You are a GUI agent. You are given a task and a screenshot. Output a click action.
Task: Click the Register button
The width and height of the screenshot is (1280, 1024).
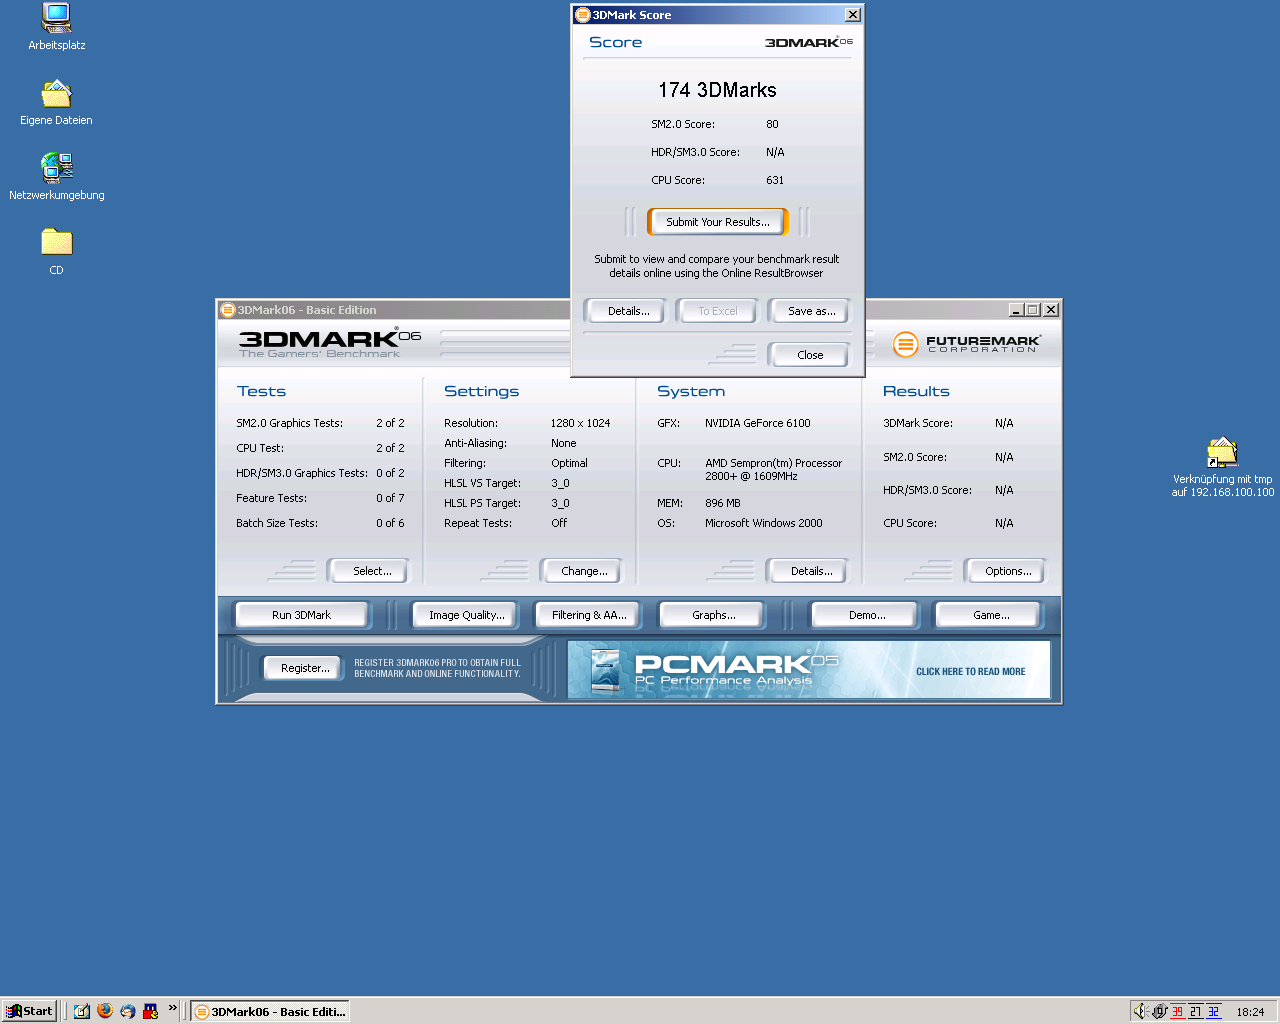point(305,668)
